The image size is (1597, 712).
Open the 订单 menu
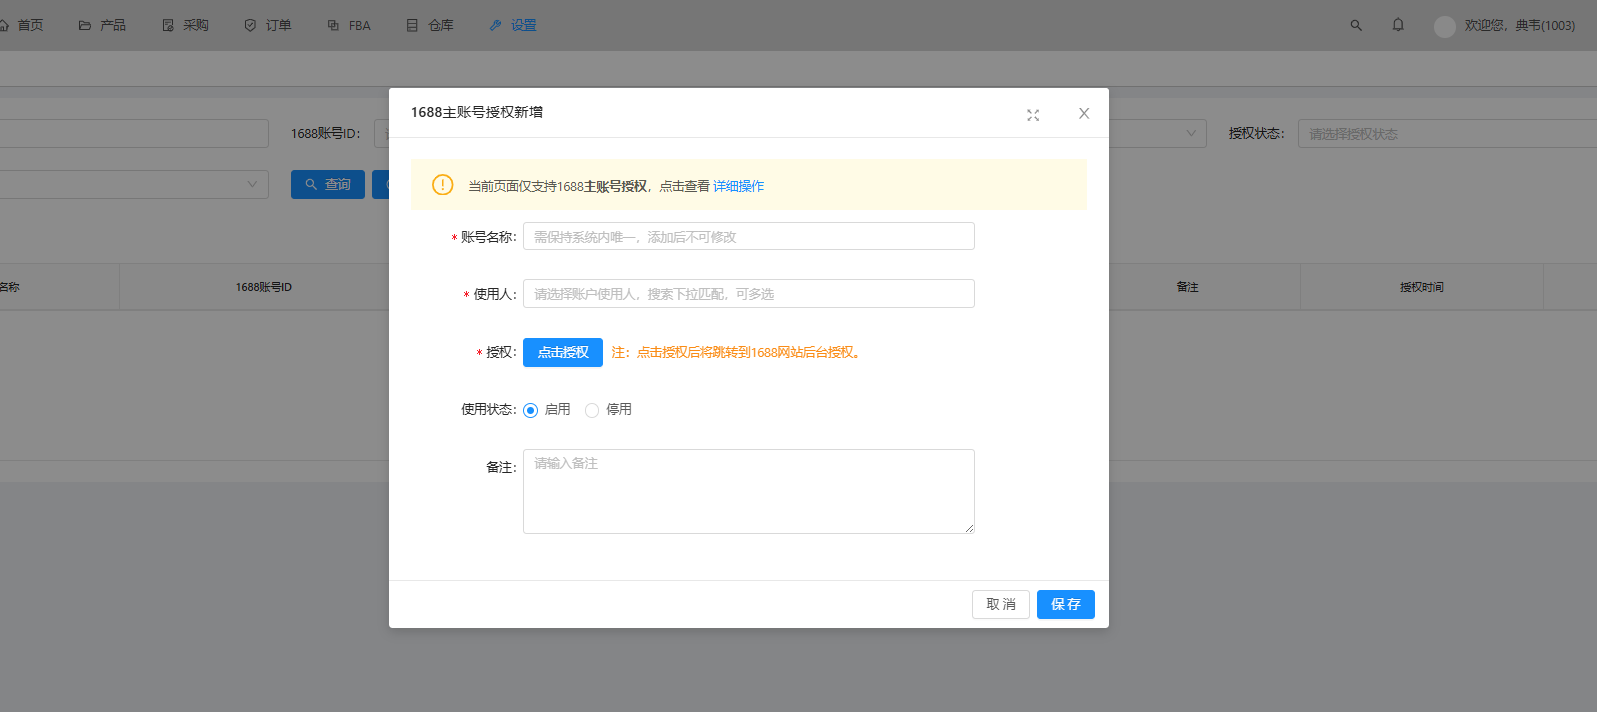pyautogui.click(x=268, y=25)
